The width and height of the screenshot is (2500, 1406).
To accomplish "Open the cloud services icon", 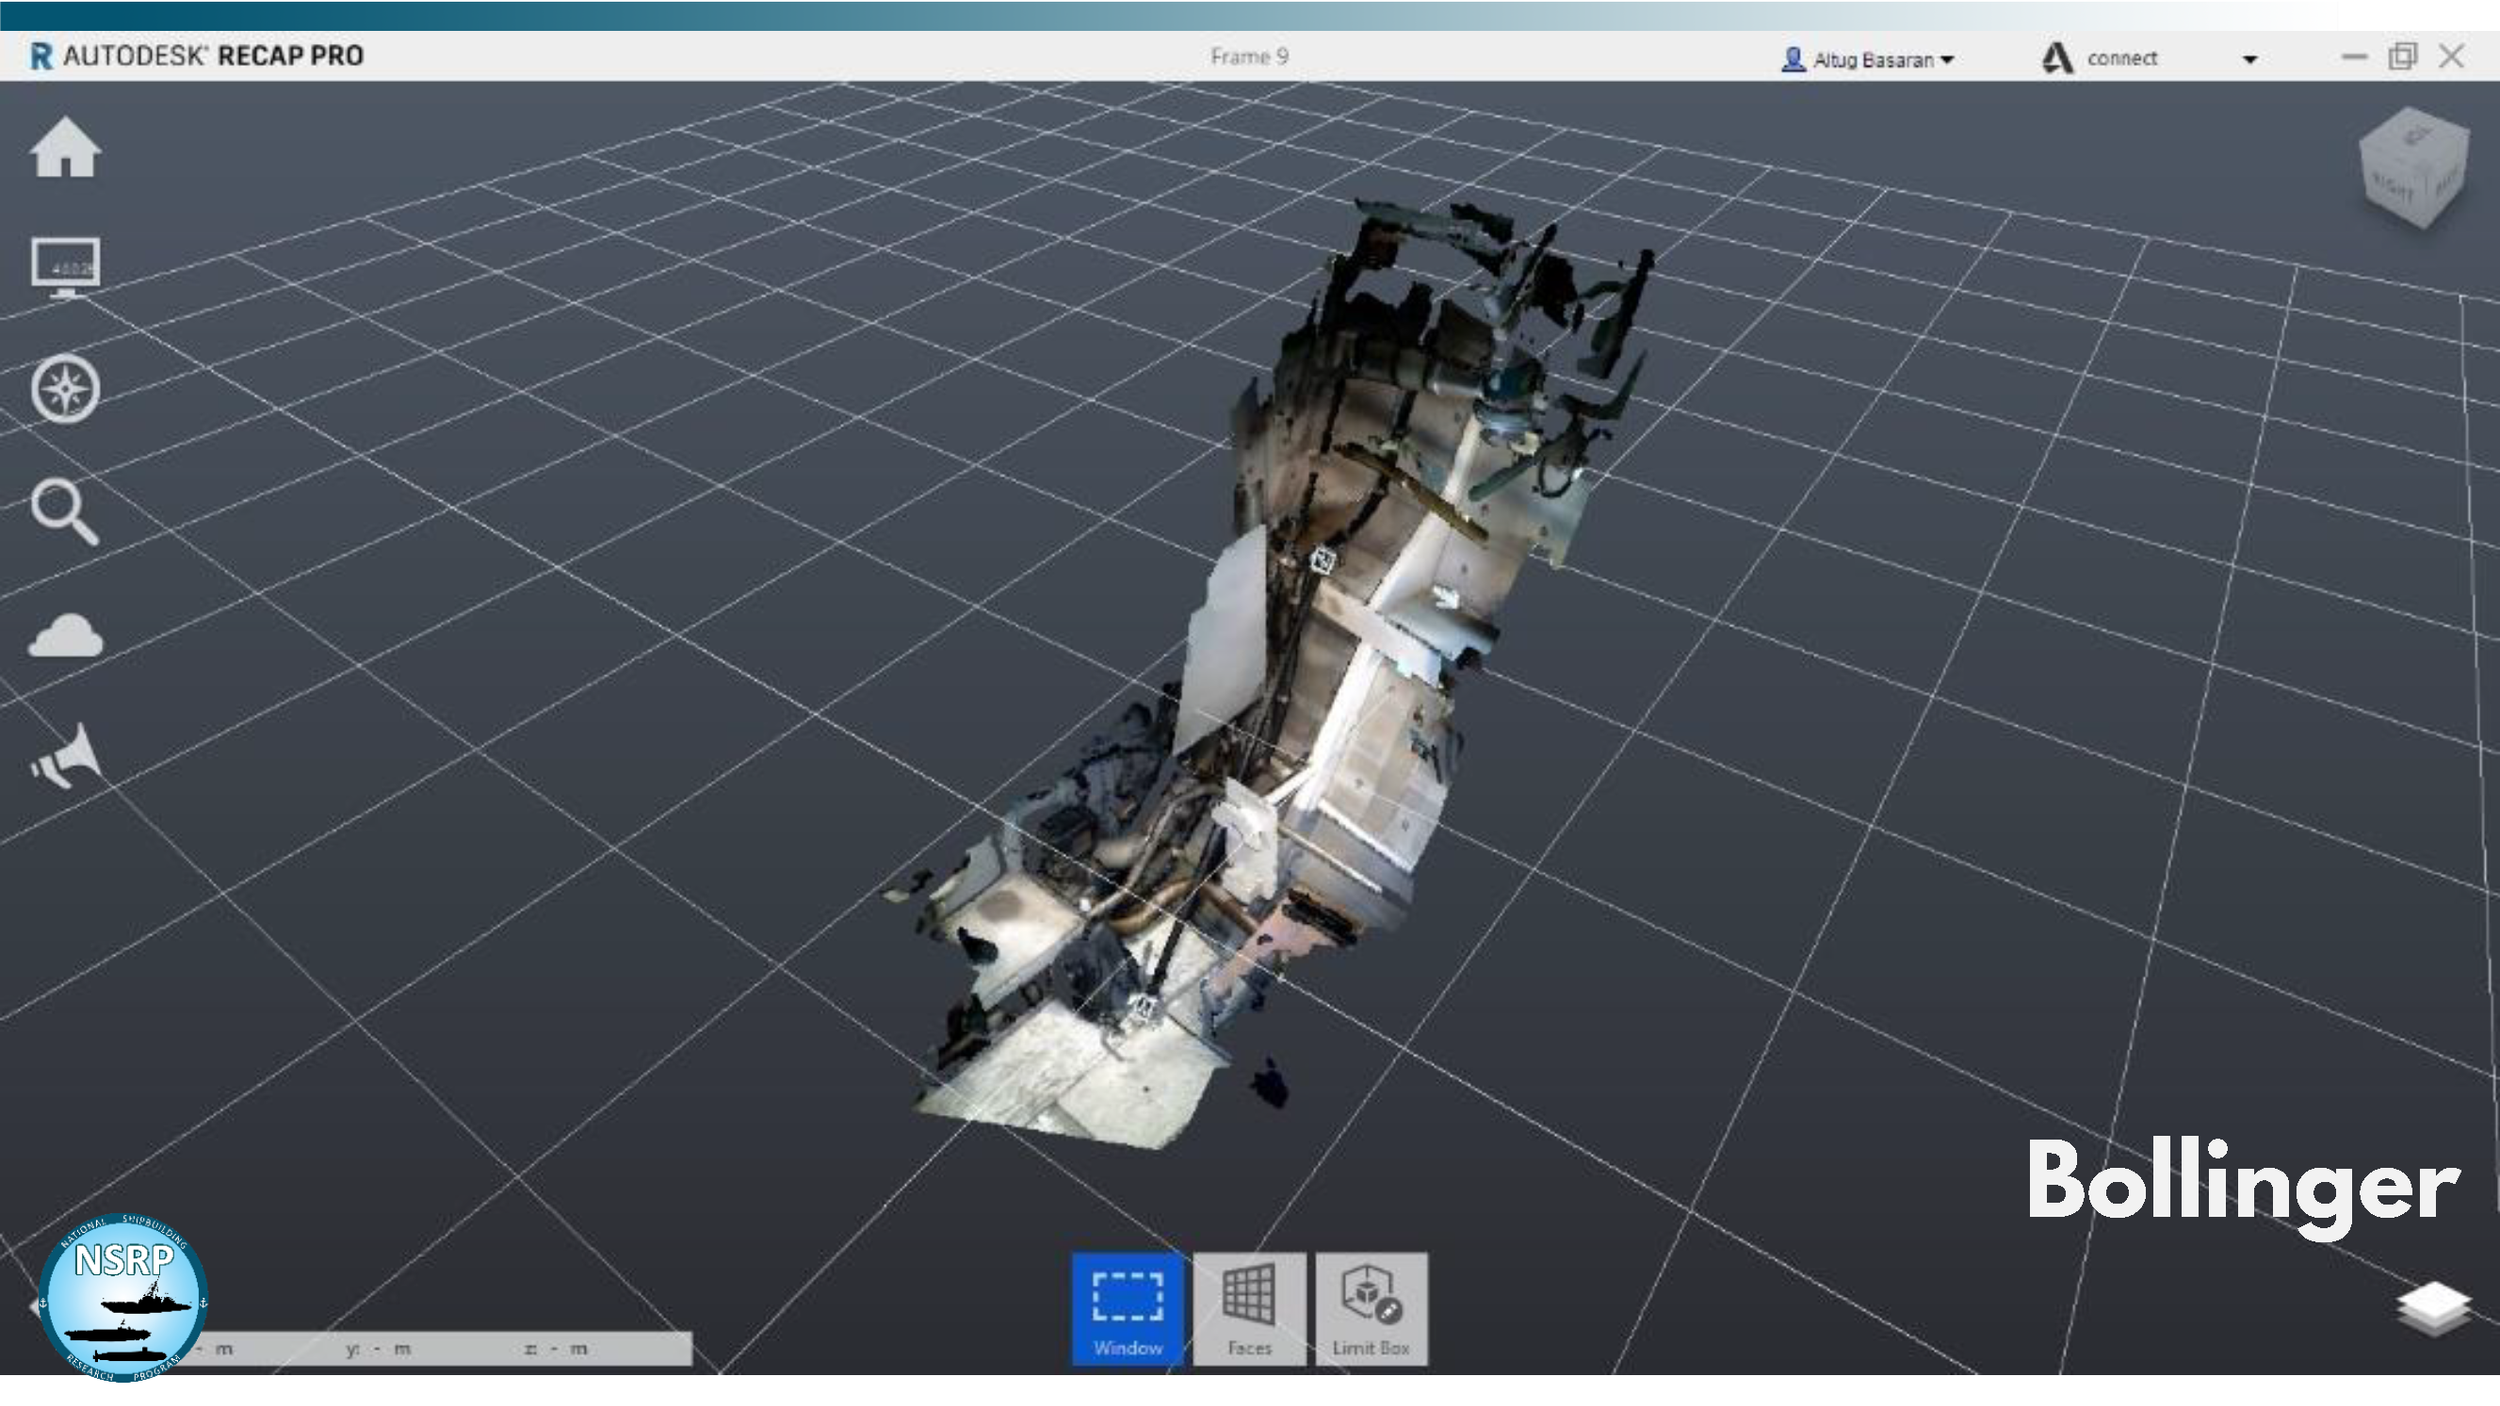I will 65,636.
